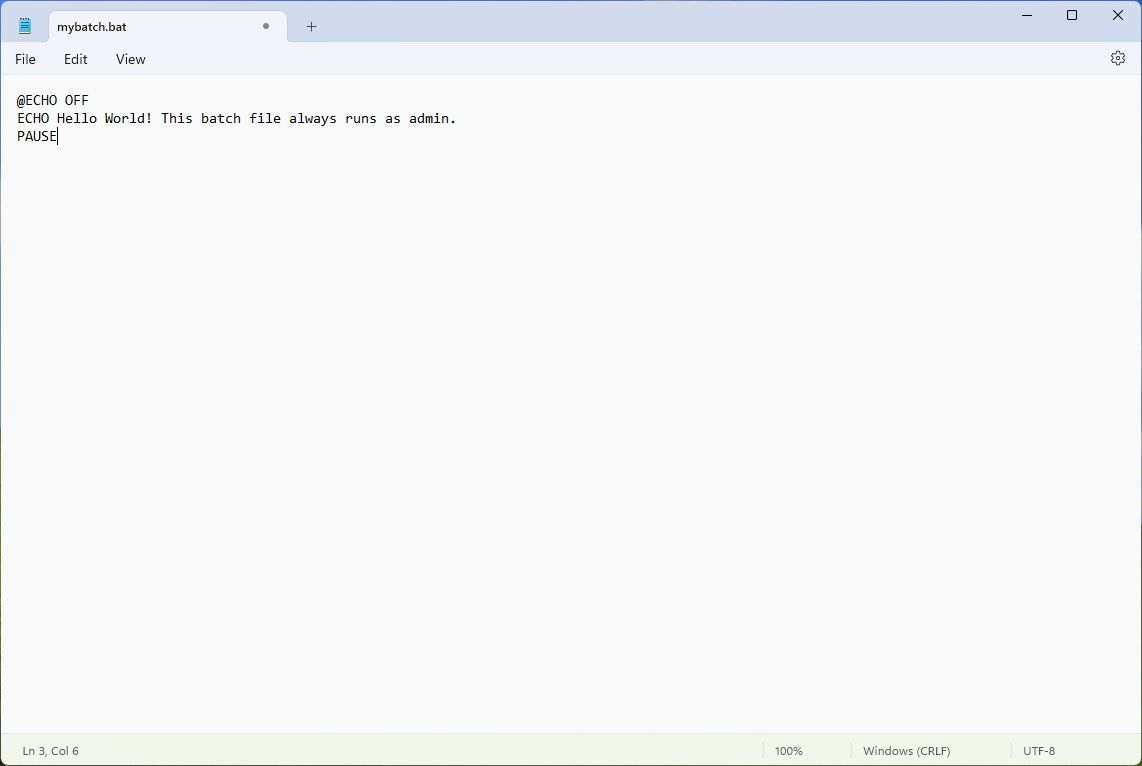Open the View menu
1142x766 pixels.
pos(130,59)
